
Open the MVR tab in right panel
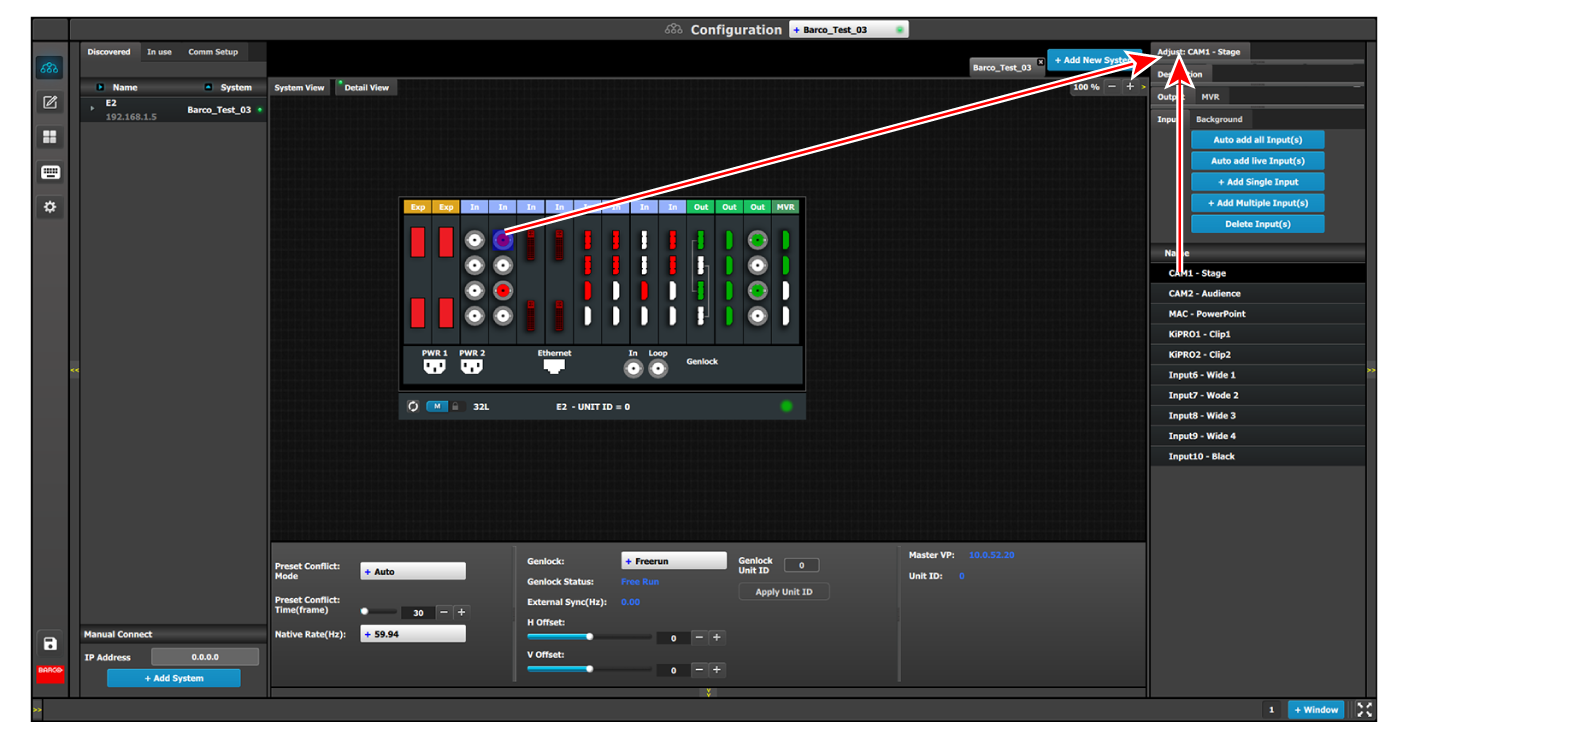pyautogui.click(x=1210, y=97)
